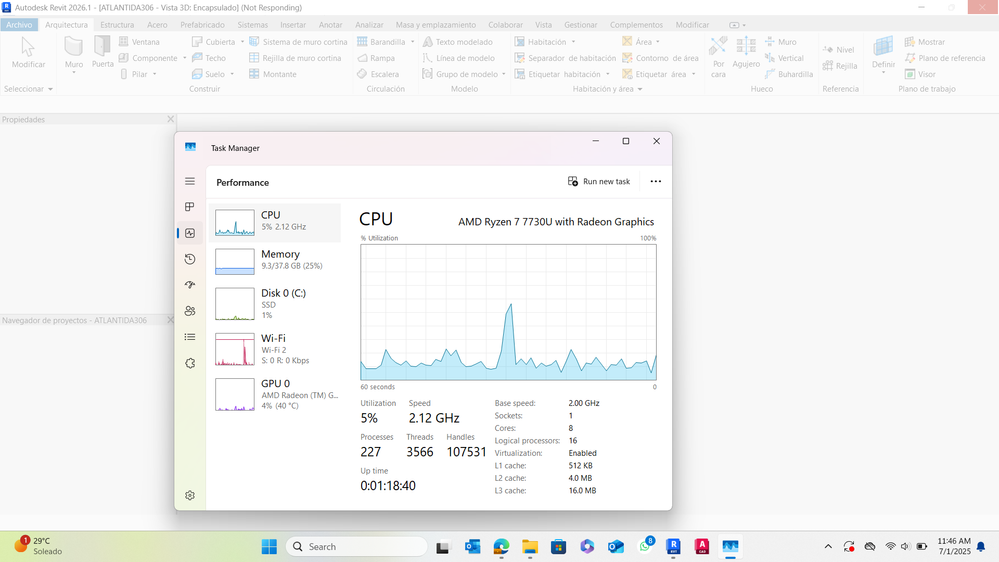Open Users icon in Task Manager sidebar
The image size is (999, 562).
[x=190, y=311]
